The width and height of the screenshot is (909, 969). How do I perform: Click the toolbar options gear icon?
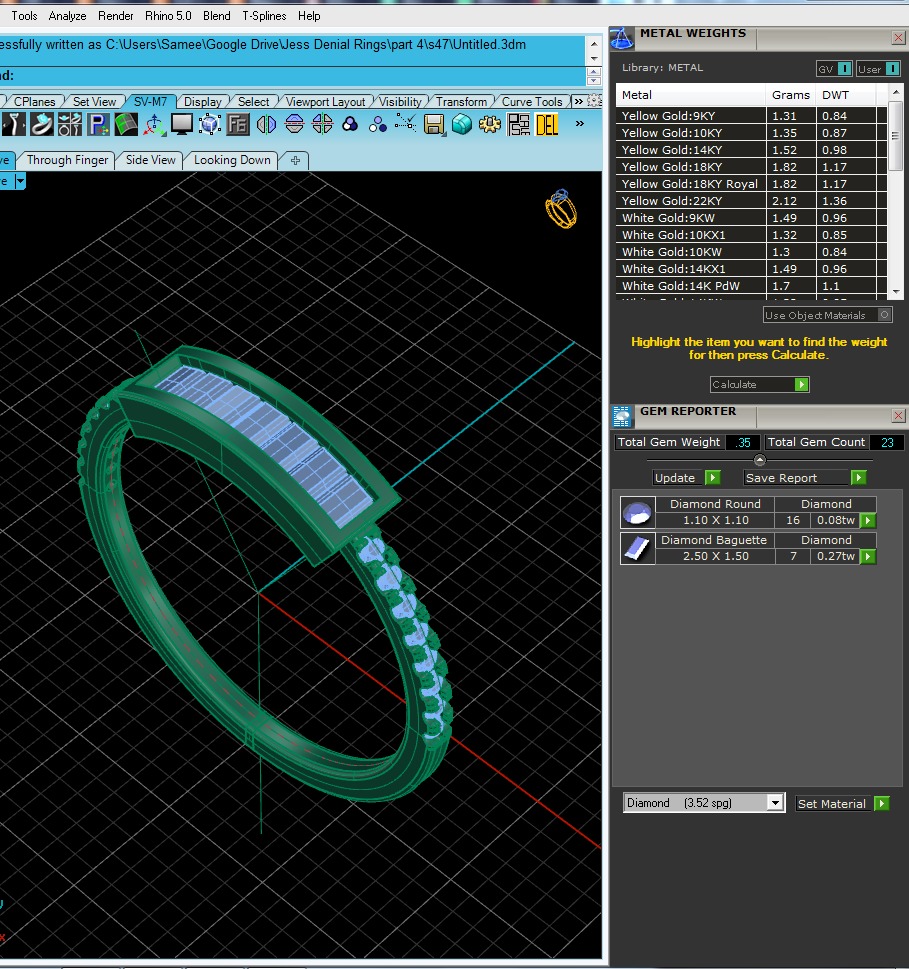[594, 100]
